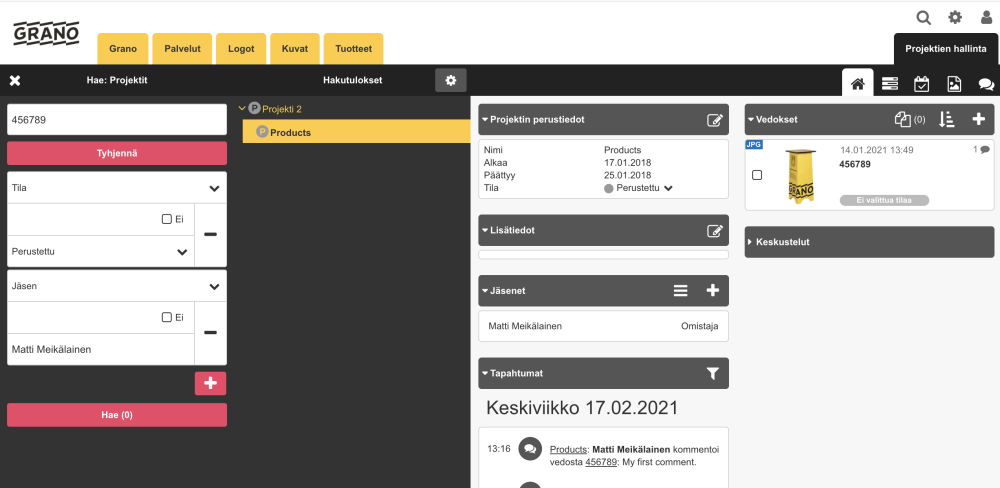
Task: Collapse the Projekti 2 tree node
Action: 242,109
